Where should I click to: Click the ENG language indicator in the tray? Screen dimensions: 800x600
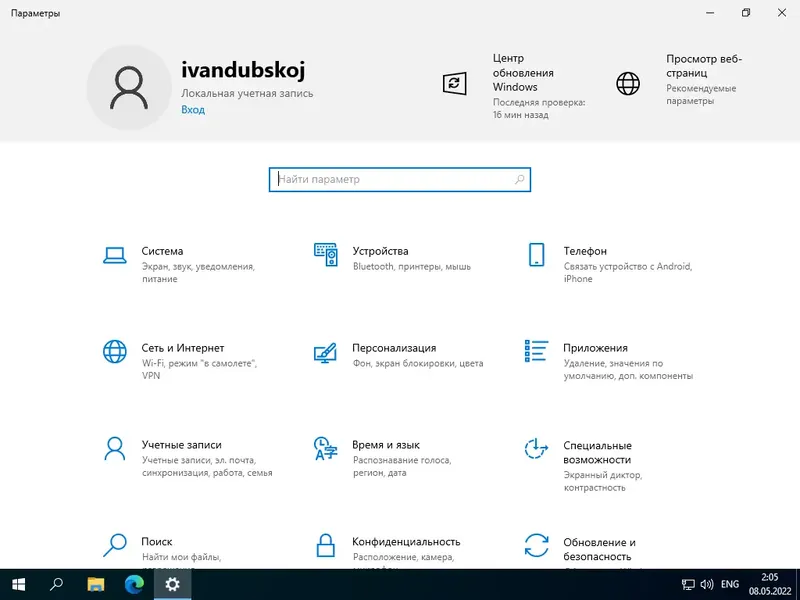728,584
